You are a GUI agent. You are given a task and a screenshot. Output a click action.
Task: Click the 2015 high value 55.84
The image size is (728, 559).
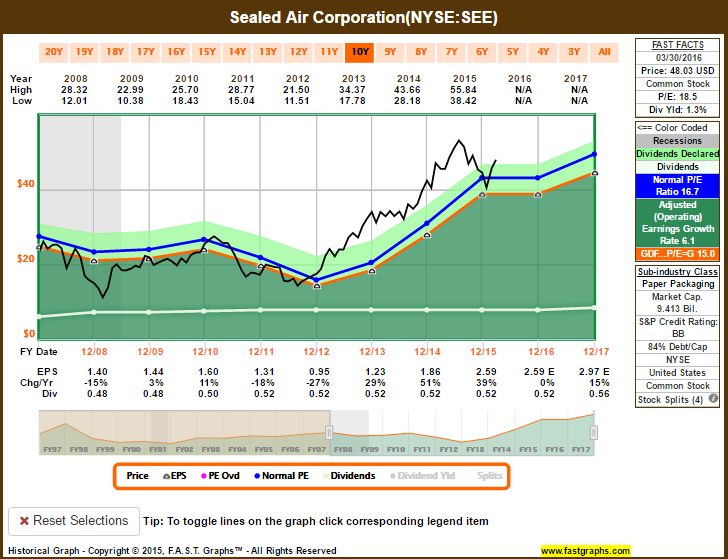(x=464, y=90)
